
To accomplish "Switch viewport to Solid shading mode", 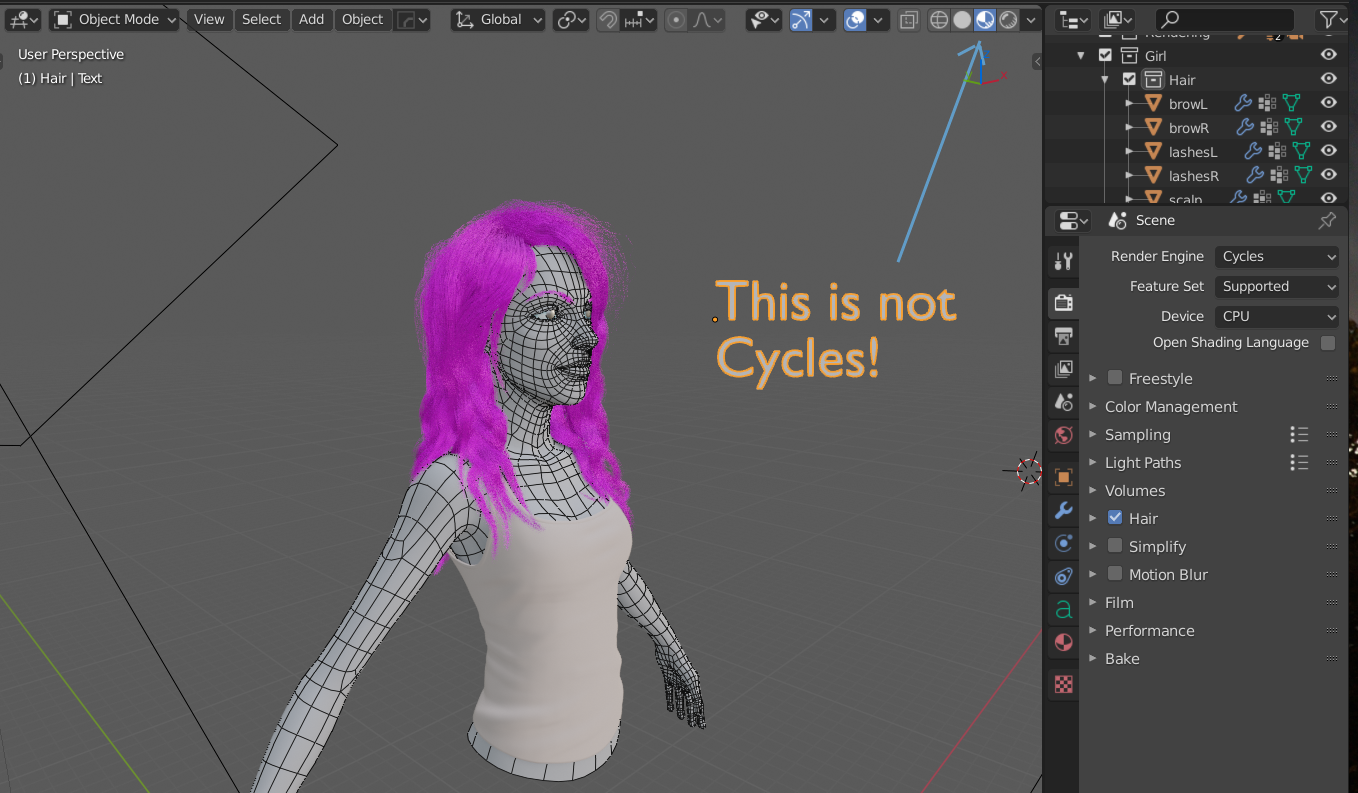I will click(962, 18).
